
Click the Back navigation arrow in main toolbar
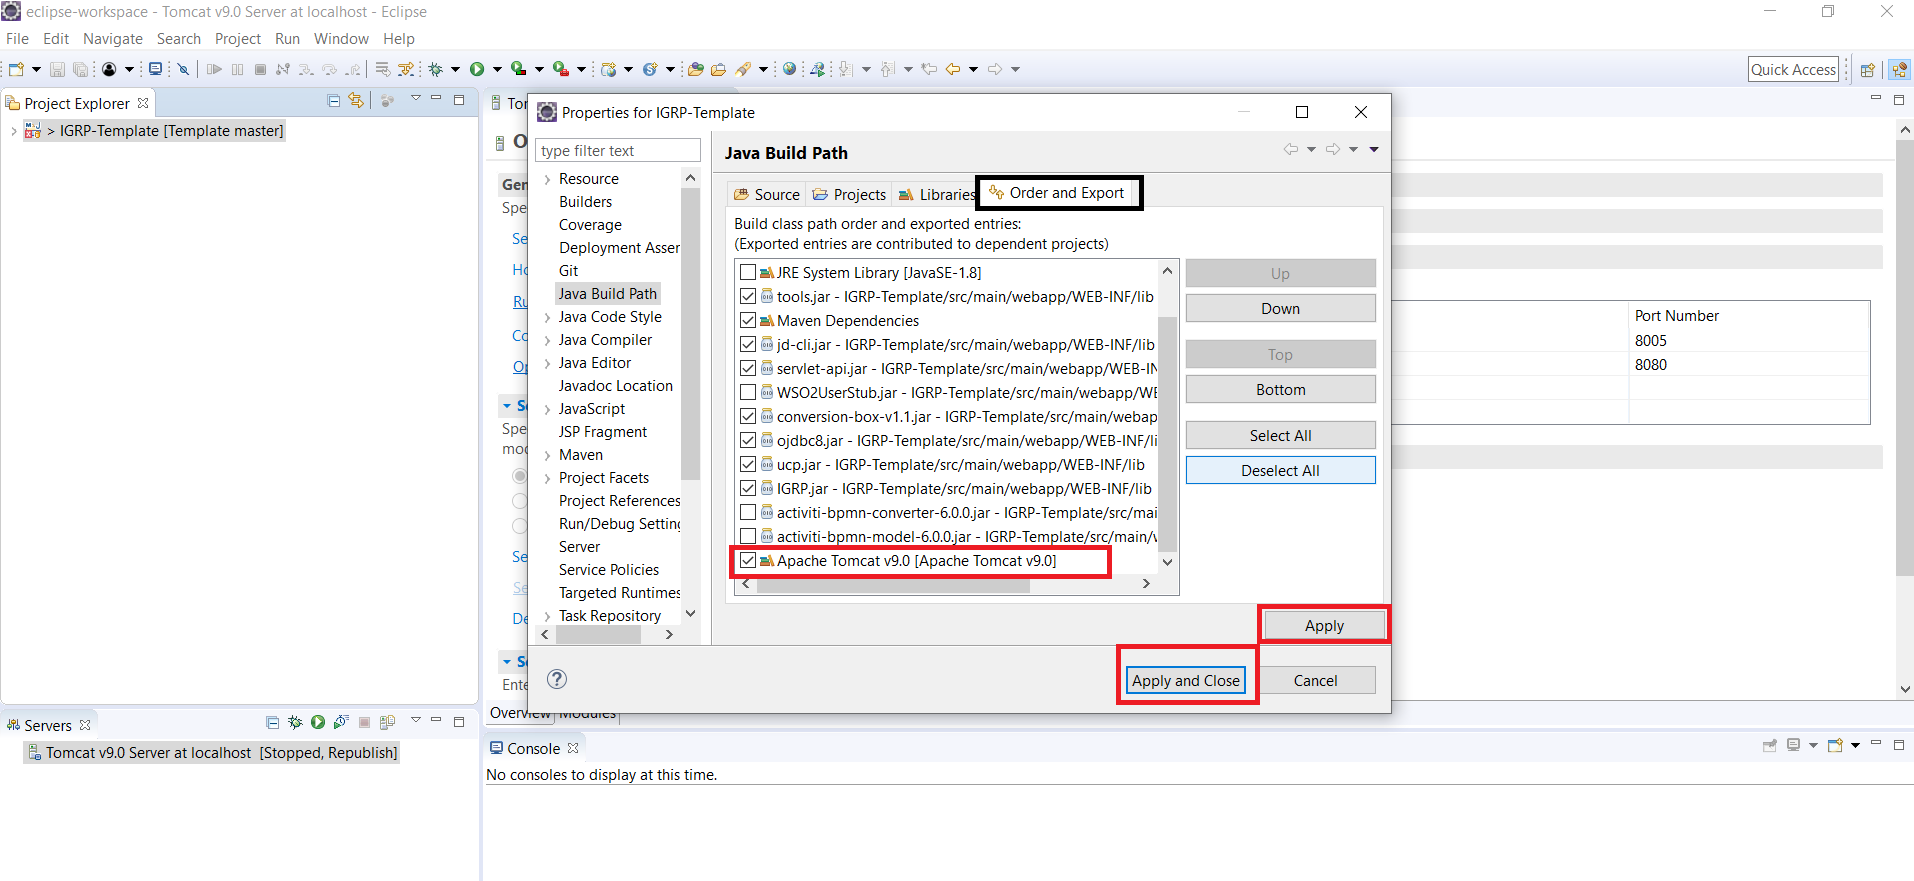click(953, 69)
